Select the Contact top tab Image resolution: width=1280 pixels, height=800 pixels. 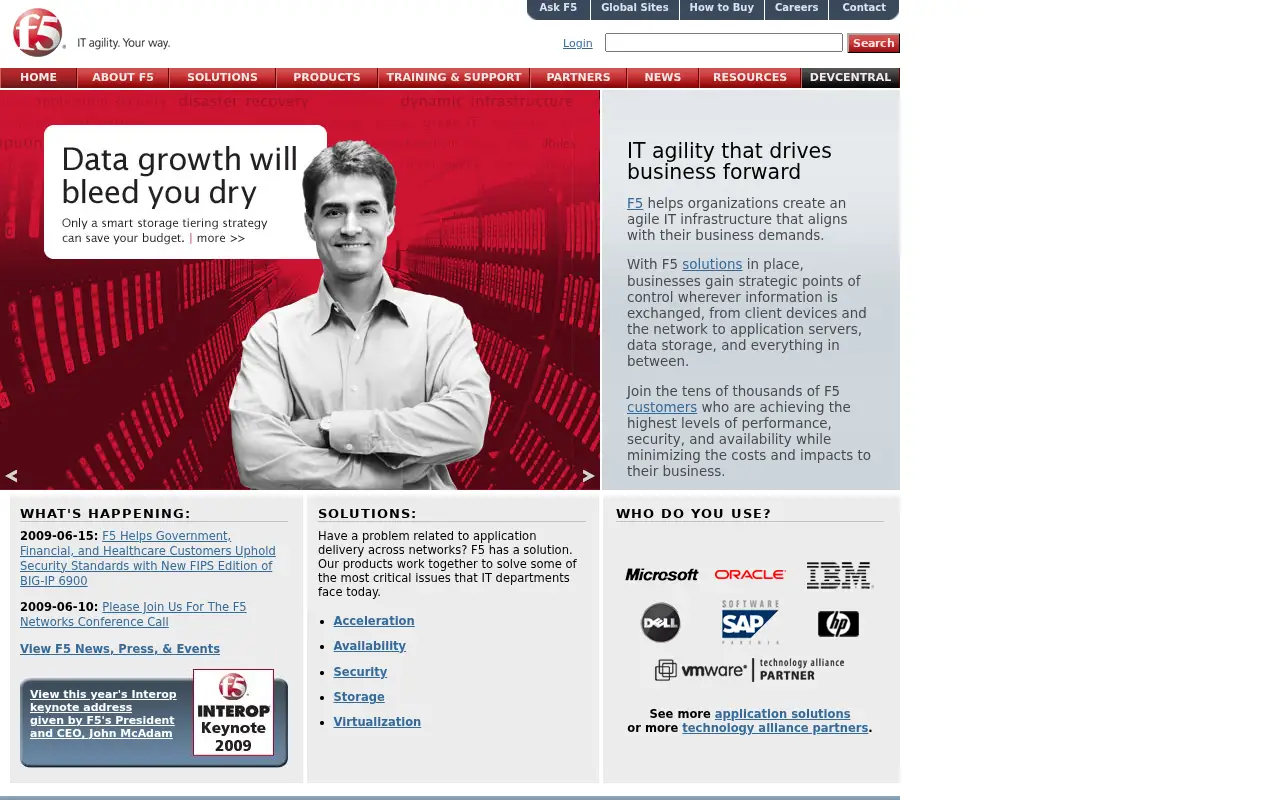pyautogui.click(x=864, y=9)
